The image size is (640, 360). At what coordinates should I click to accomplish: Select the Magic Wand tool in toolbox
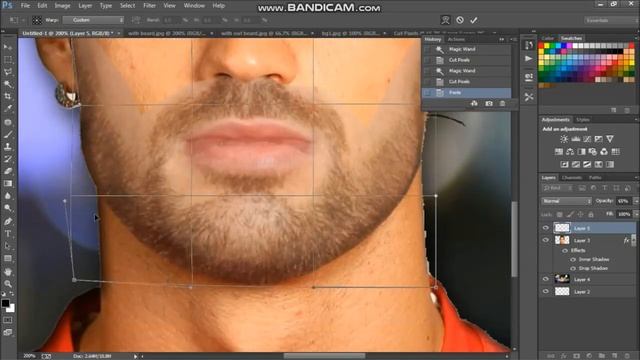point(8,84)
